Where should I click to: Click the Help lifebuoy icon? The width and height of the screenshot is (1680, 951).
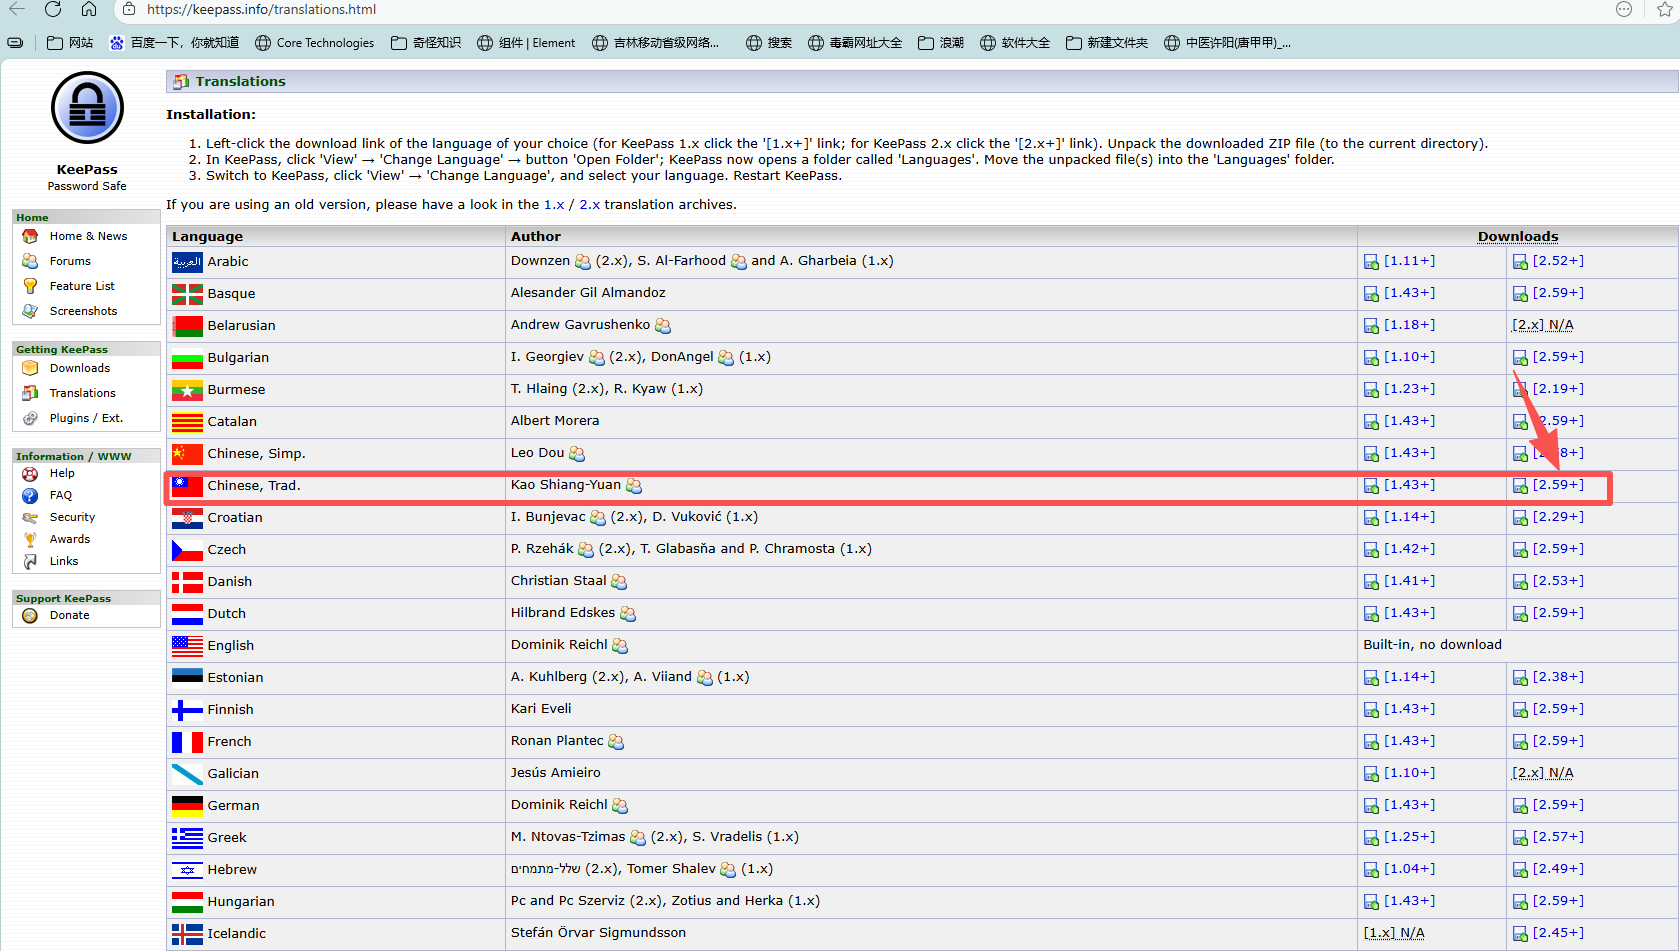[x=30, y=473]
